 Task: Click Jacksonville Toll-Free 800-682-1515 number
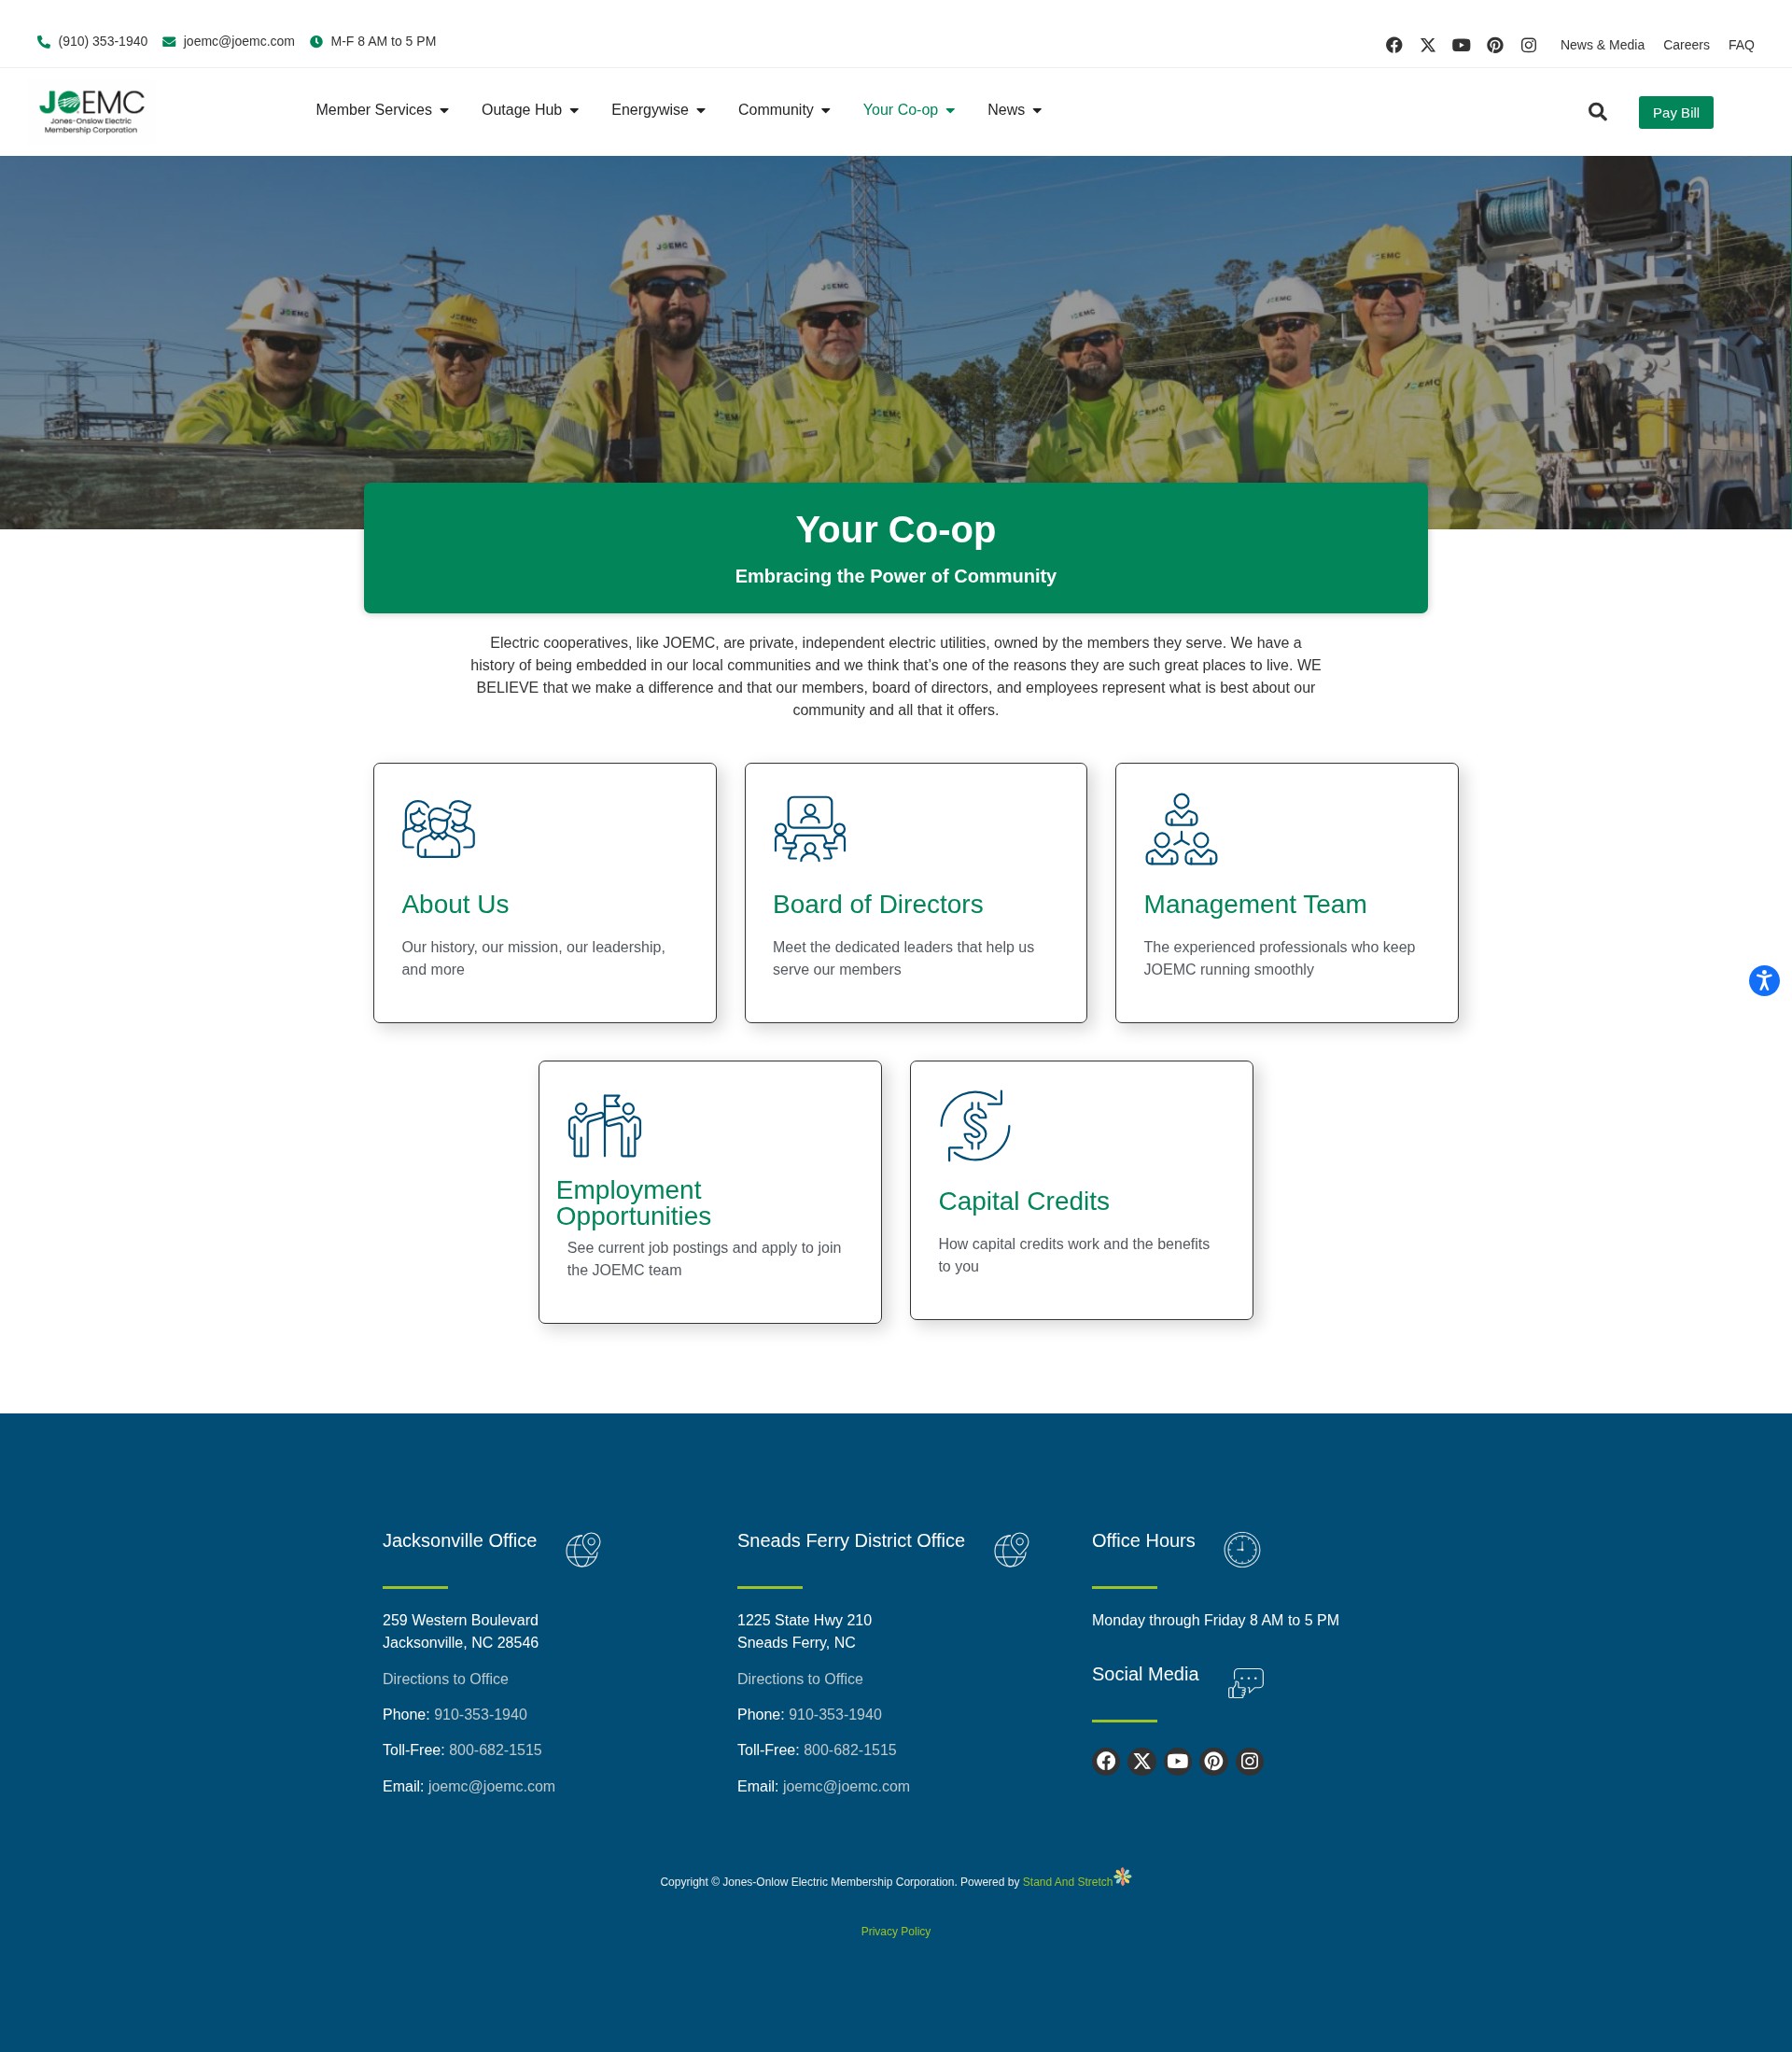point(495,1750)
